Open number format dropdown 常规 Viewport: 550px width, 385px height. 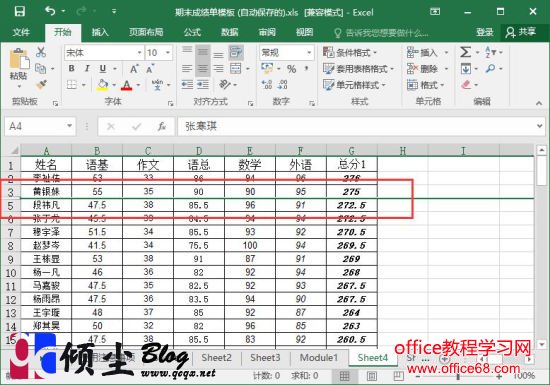[286, 53]
